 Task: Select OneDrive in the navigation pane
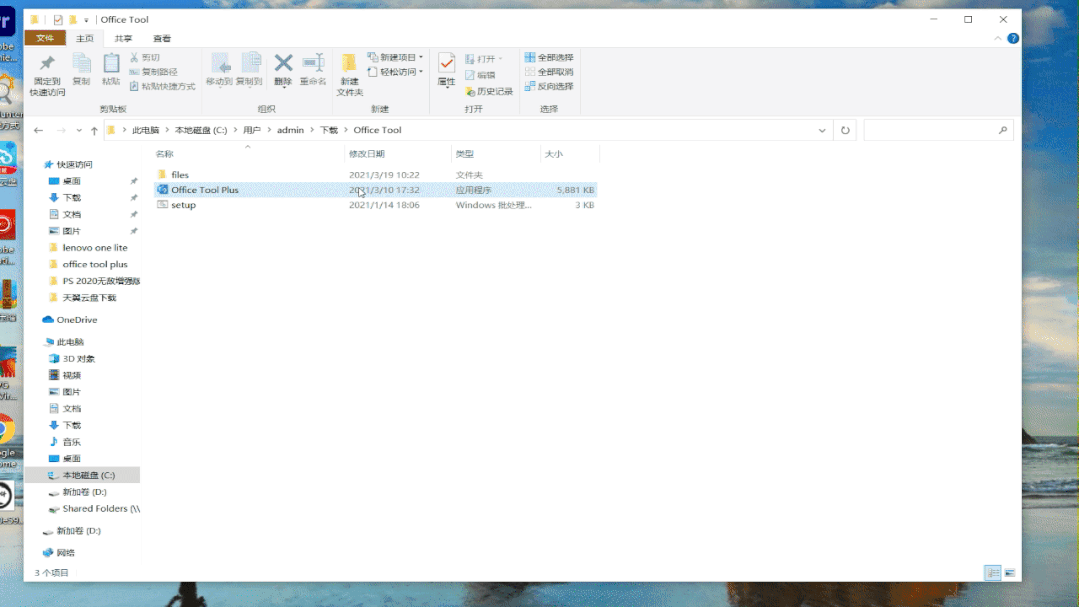pyautogui.click(x=76, y=320)
